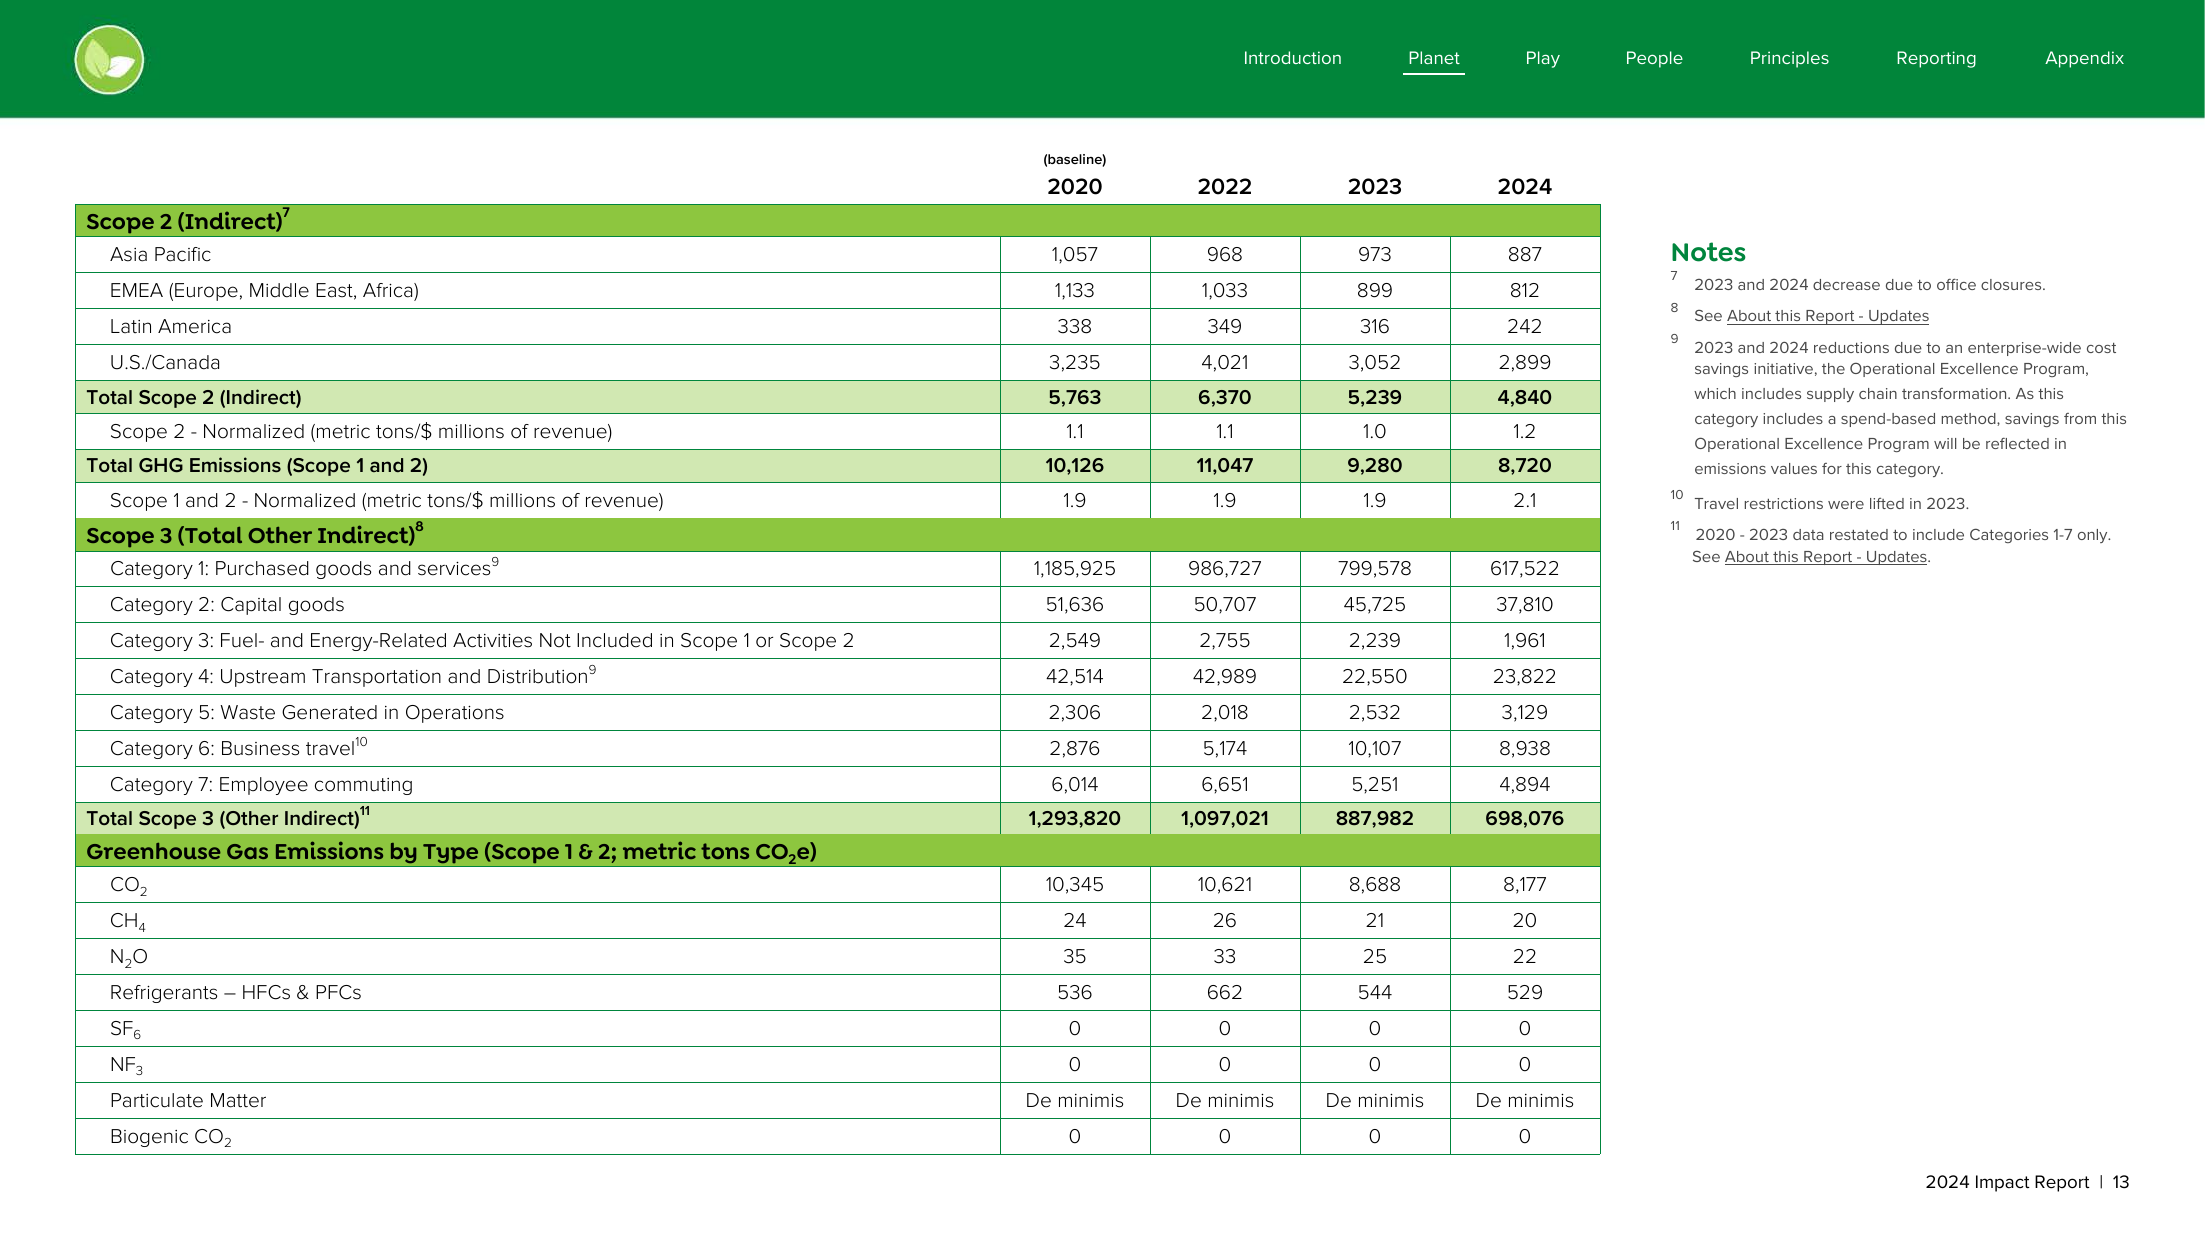Click Category 7 2024 value 4,894
This screenshot has height=1241, width=2205.
[x=1524, y=785]
